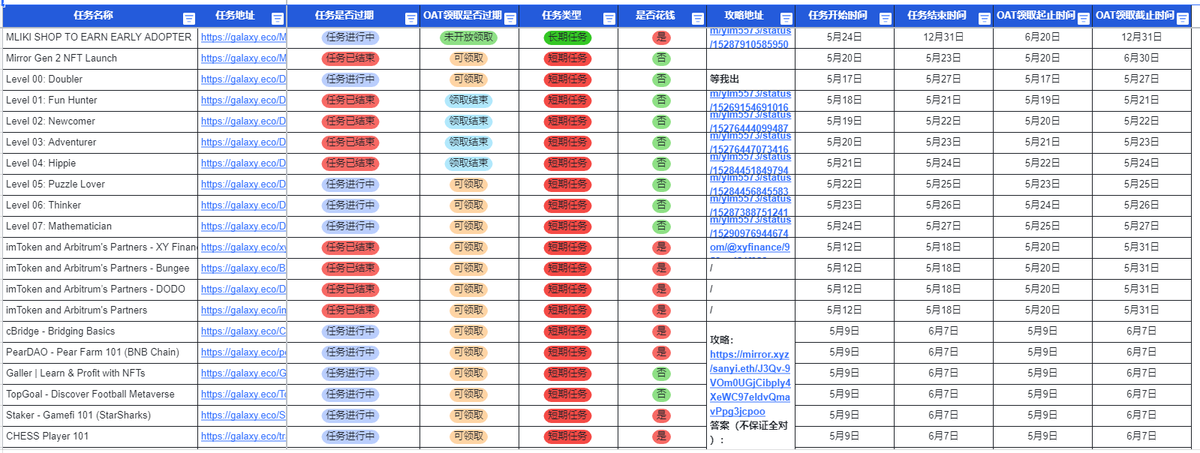
Task: Open the filter for OAT领取是否过期 column
Action: pyautogui.click(x=510, y=18)
